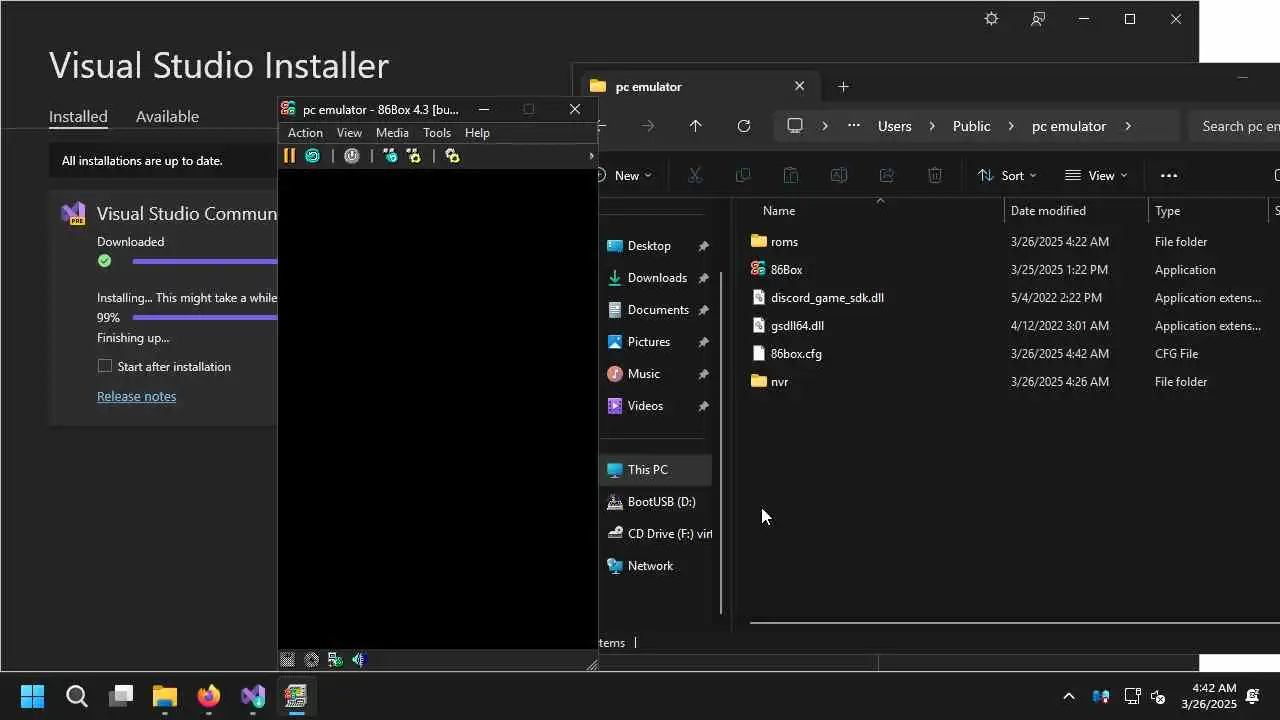The image size is (1280, 720).
Task: Expand the 86Box toolbar overflow arrow
Action: 591,156
